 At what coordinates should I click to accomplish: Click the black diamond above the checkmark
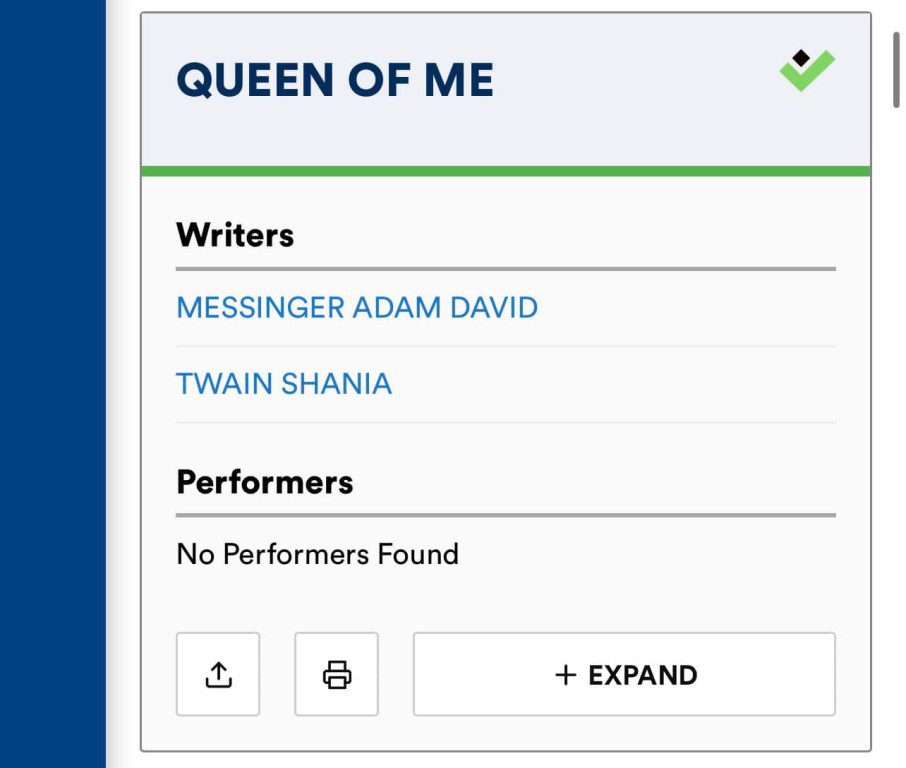click(801, 58)
